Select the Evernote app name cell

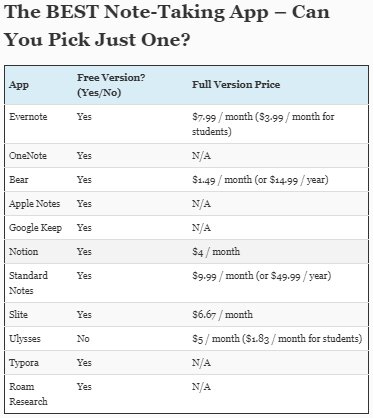pos(28,117)
